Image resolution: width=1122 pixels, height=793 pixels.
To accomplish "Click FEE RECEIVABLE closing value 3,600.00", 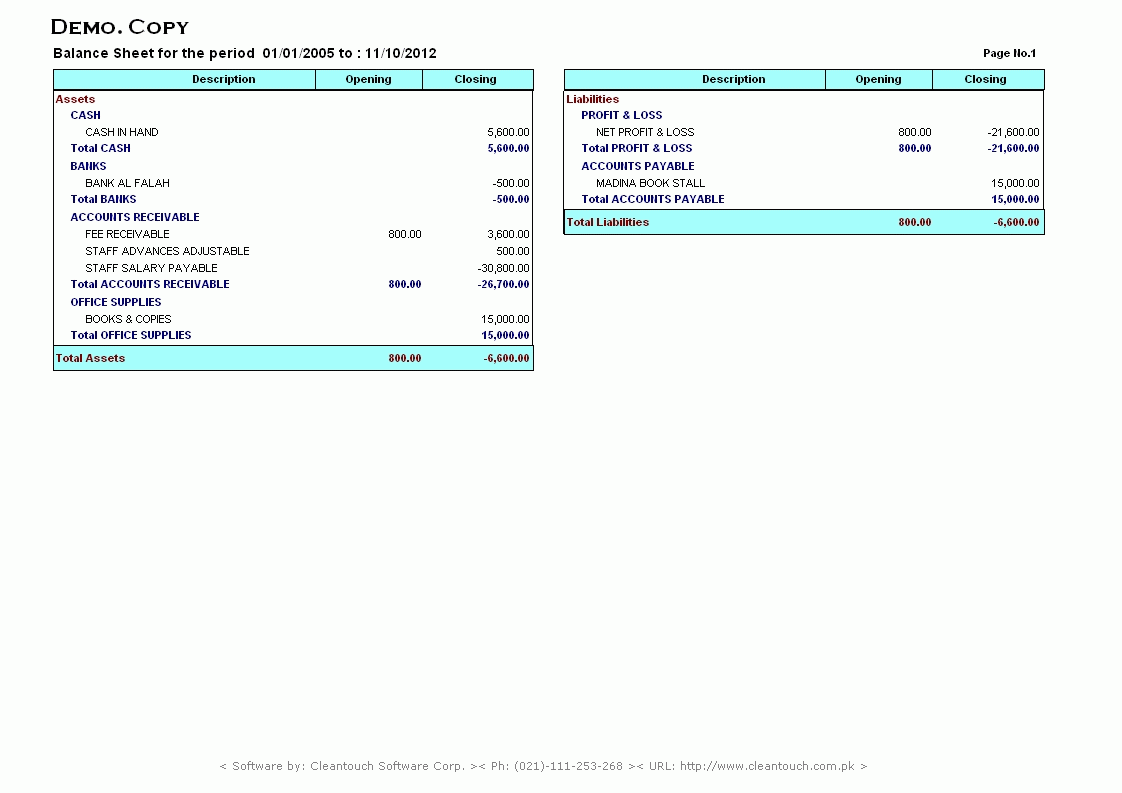I will click(508, 234).
